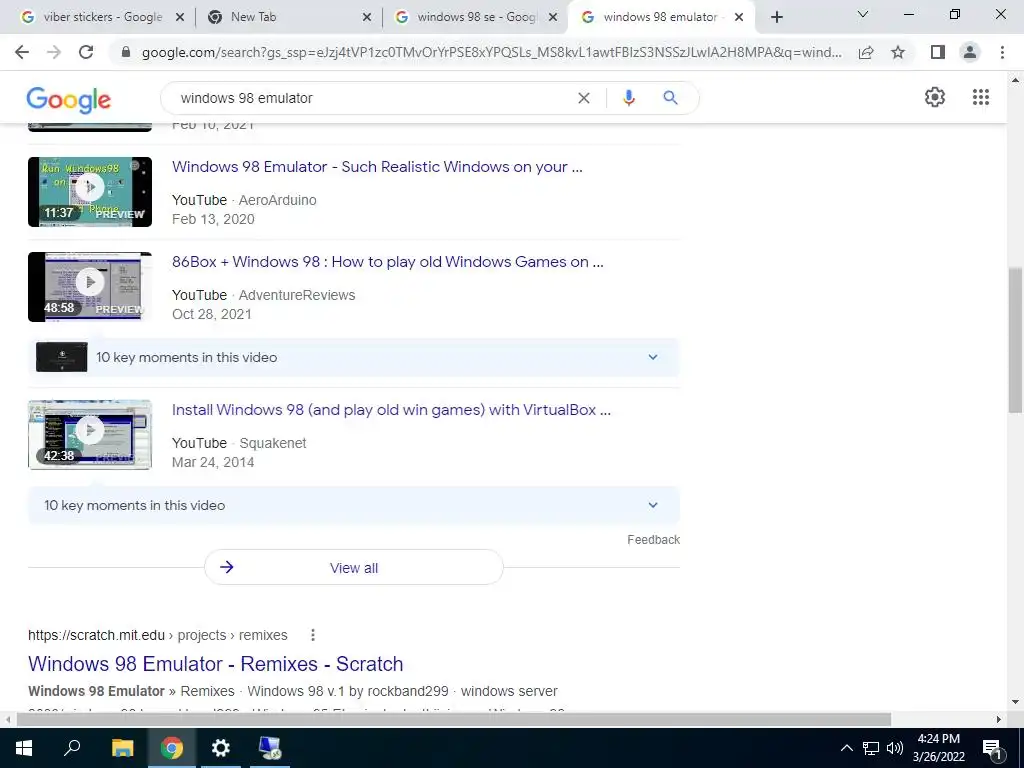Open Windows Start menu

24,748
